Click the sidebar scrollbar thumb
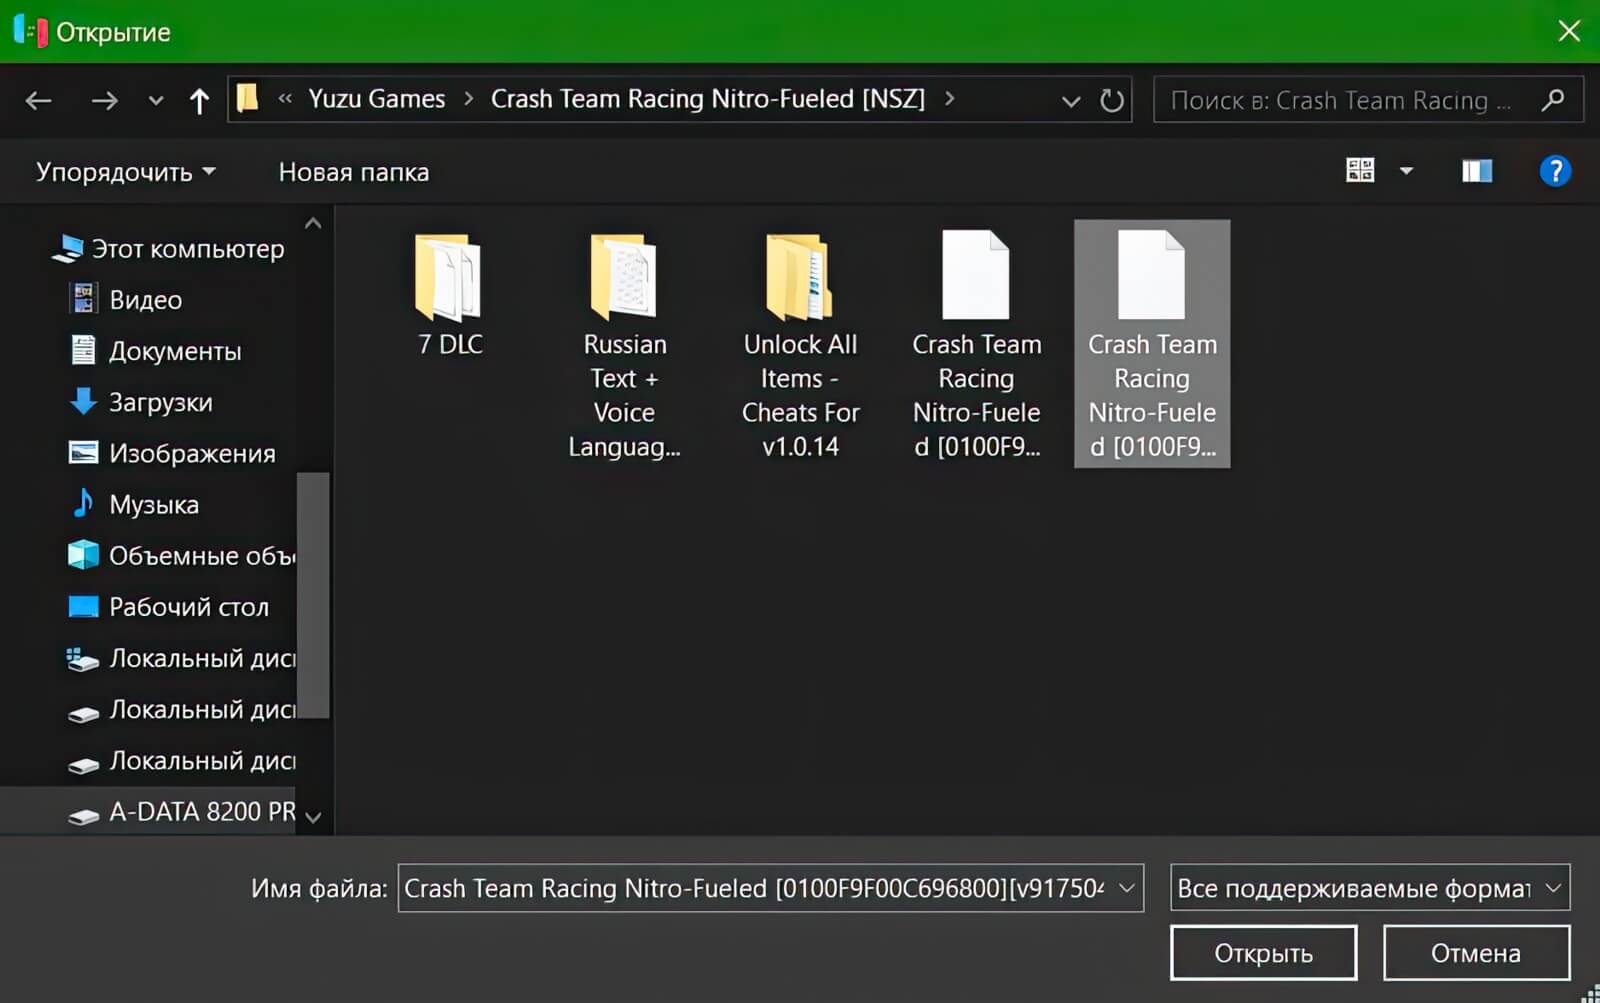Viewport: 1600px width, 1003px height. (x=313, y=595)
